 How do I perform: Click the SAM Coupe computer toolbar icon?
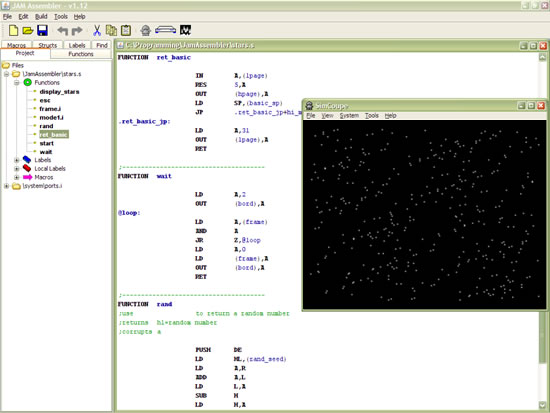(x=166, y=30)
